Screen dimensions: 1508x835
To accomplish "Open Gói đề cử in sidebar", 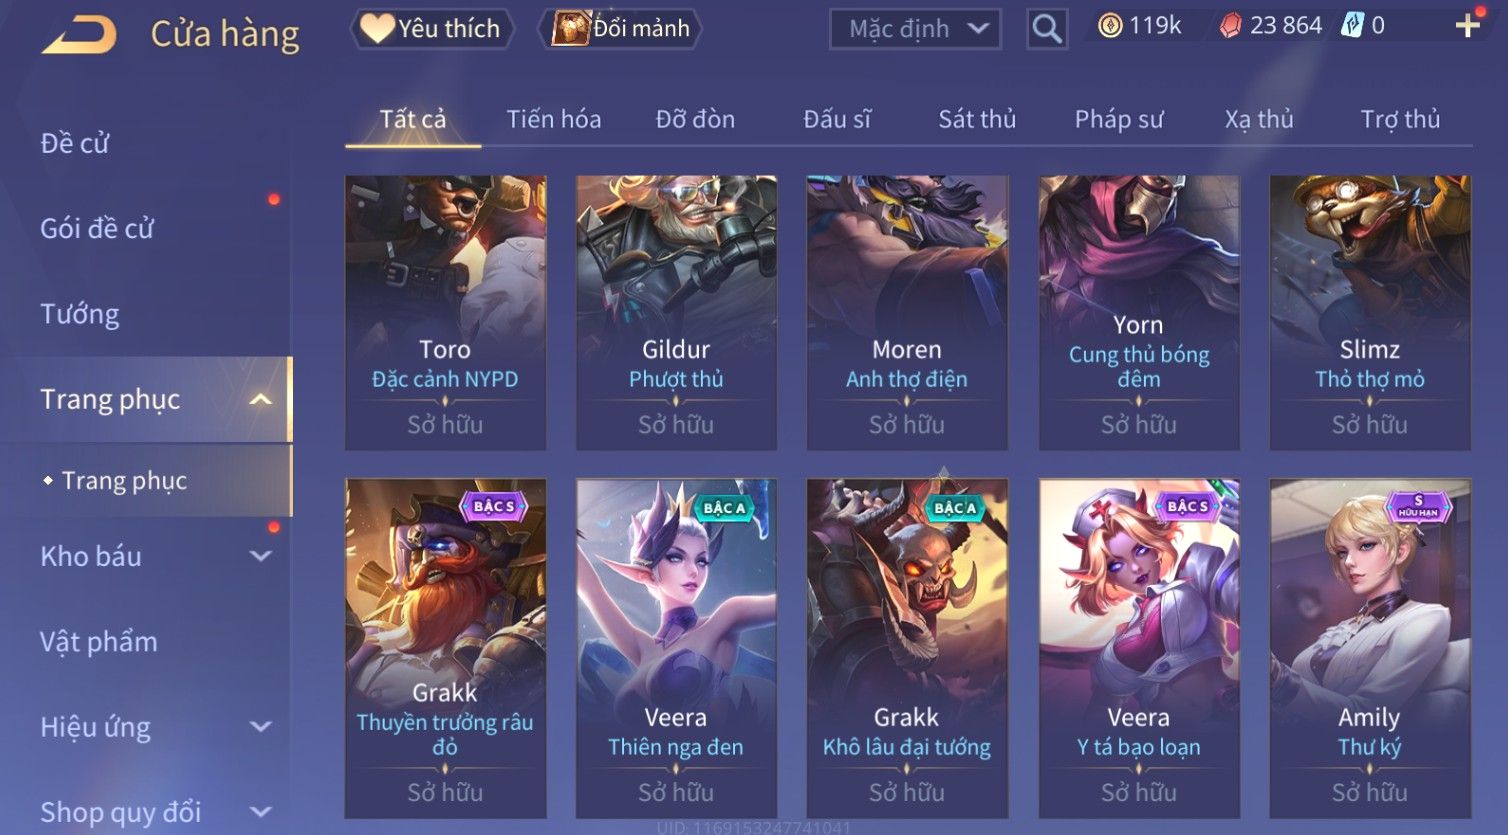I will click(97, 229).
